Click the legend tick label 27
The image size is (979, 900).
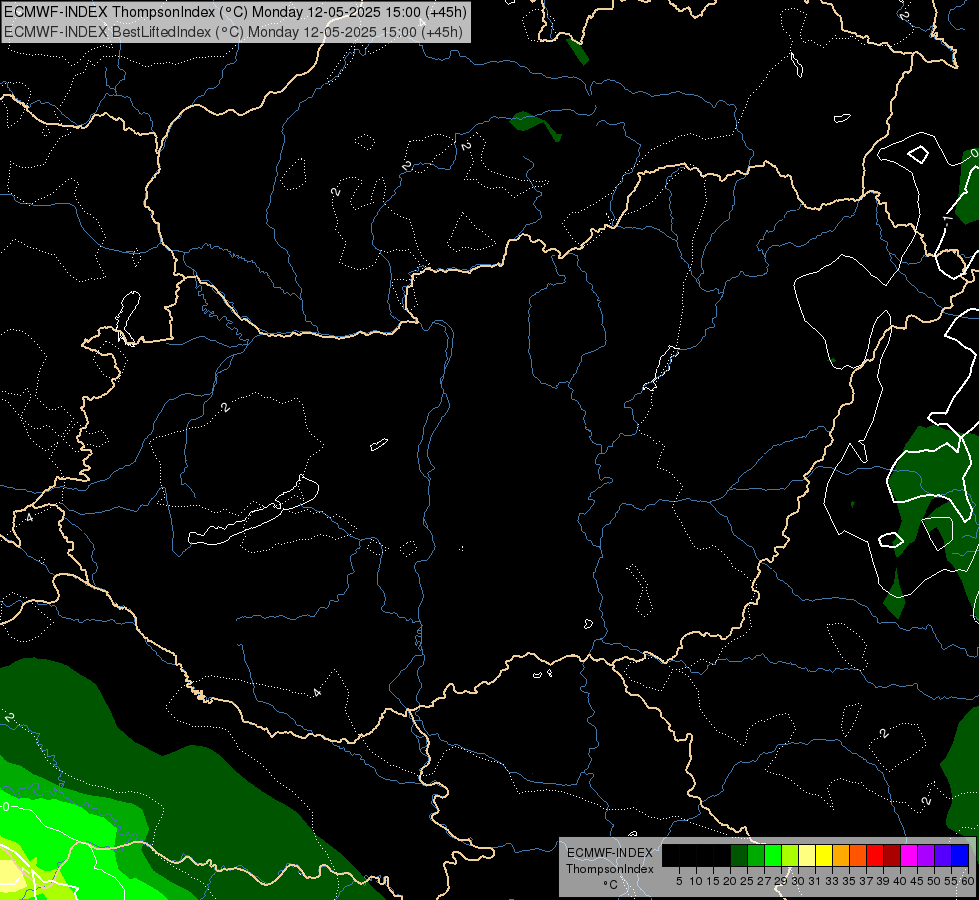coord(764,881)
